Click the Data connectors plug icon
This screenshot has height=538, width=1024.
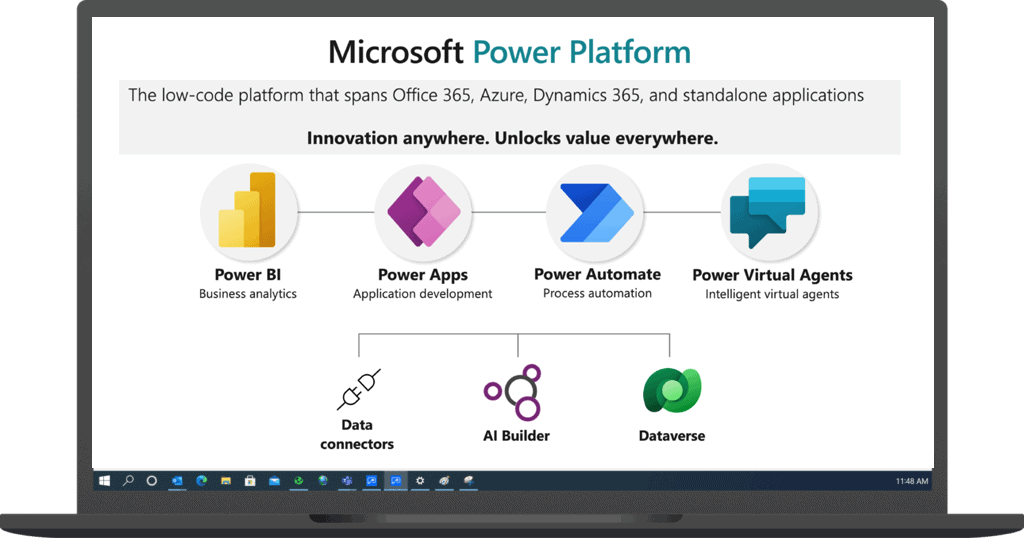pyautogui.click(x=359, y=390)
